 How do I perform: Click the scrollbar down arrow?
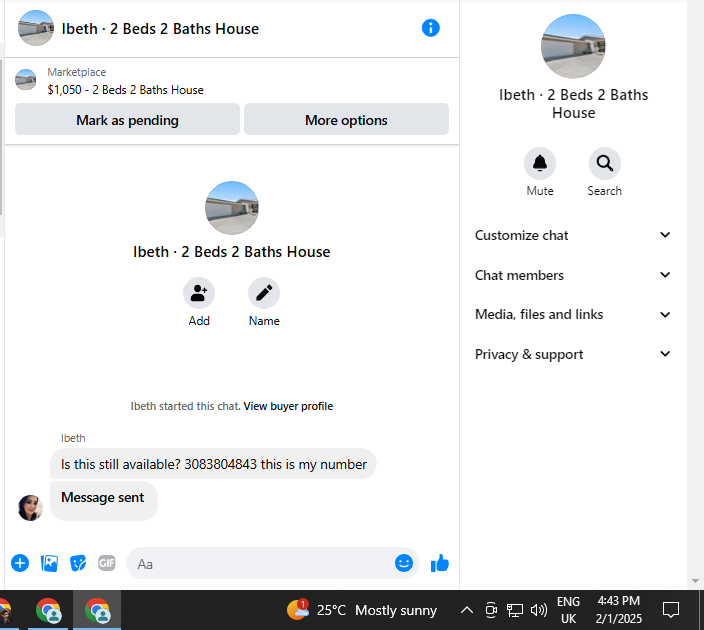(695, 581)
